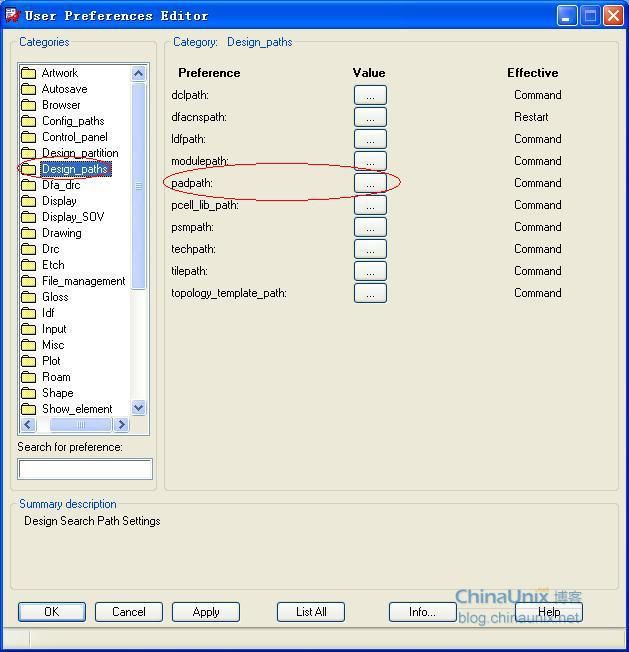This screenshot has width=629, height=652.
Task: Select Display_SOV category
Action: point(73,217)
